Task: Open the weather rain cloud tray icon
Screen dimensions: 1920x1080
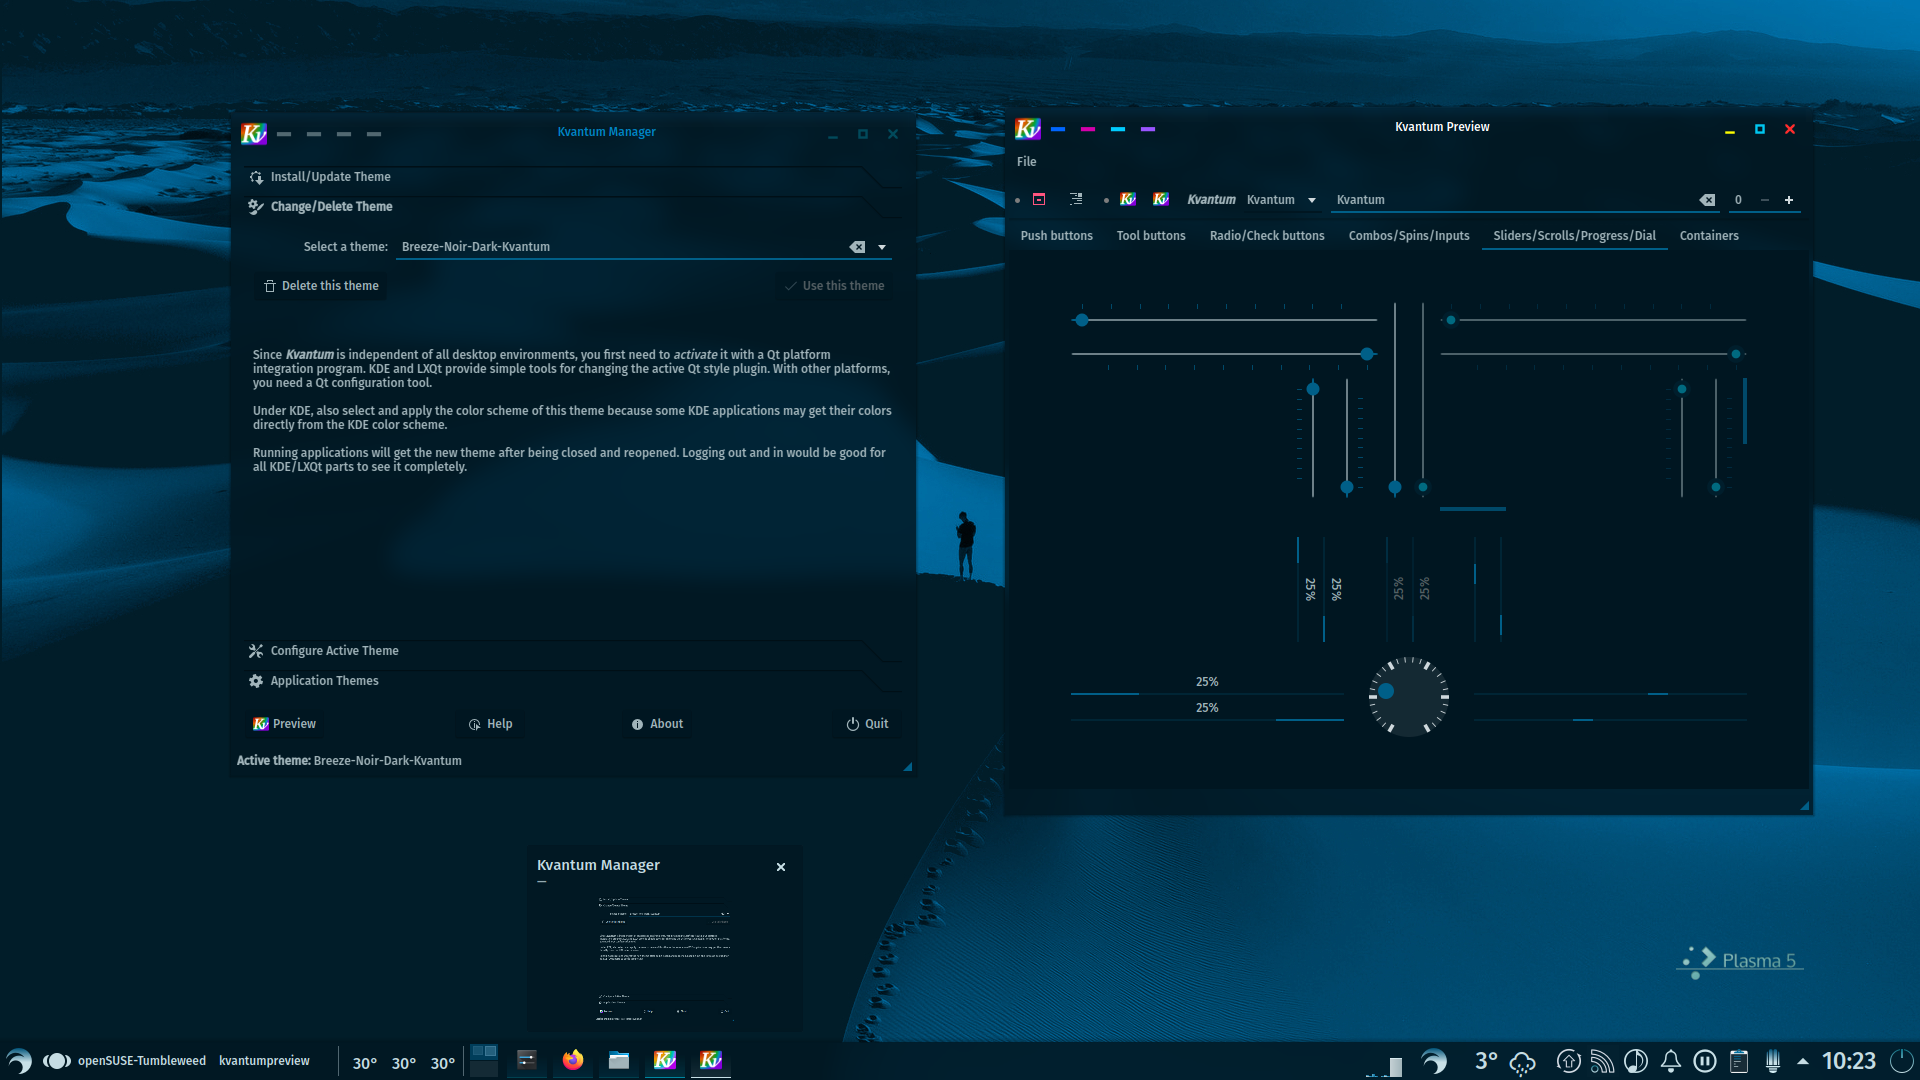Action: (x=1522, y=1062)
